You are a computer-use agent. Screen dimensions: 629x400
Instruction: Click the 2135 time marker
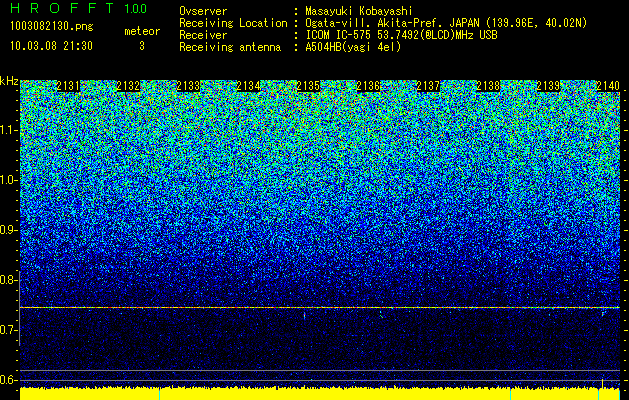308,86
